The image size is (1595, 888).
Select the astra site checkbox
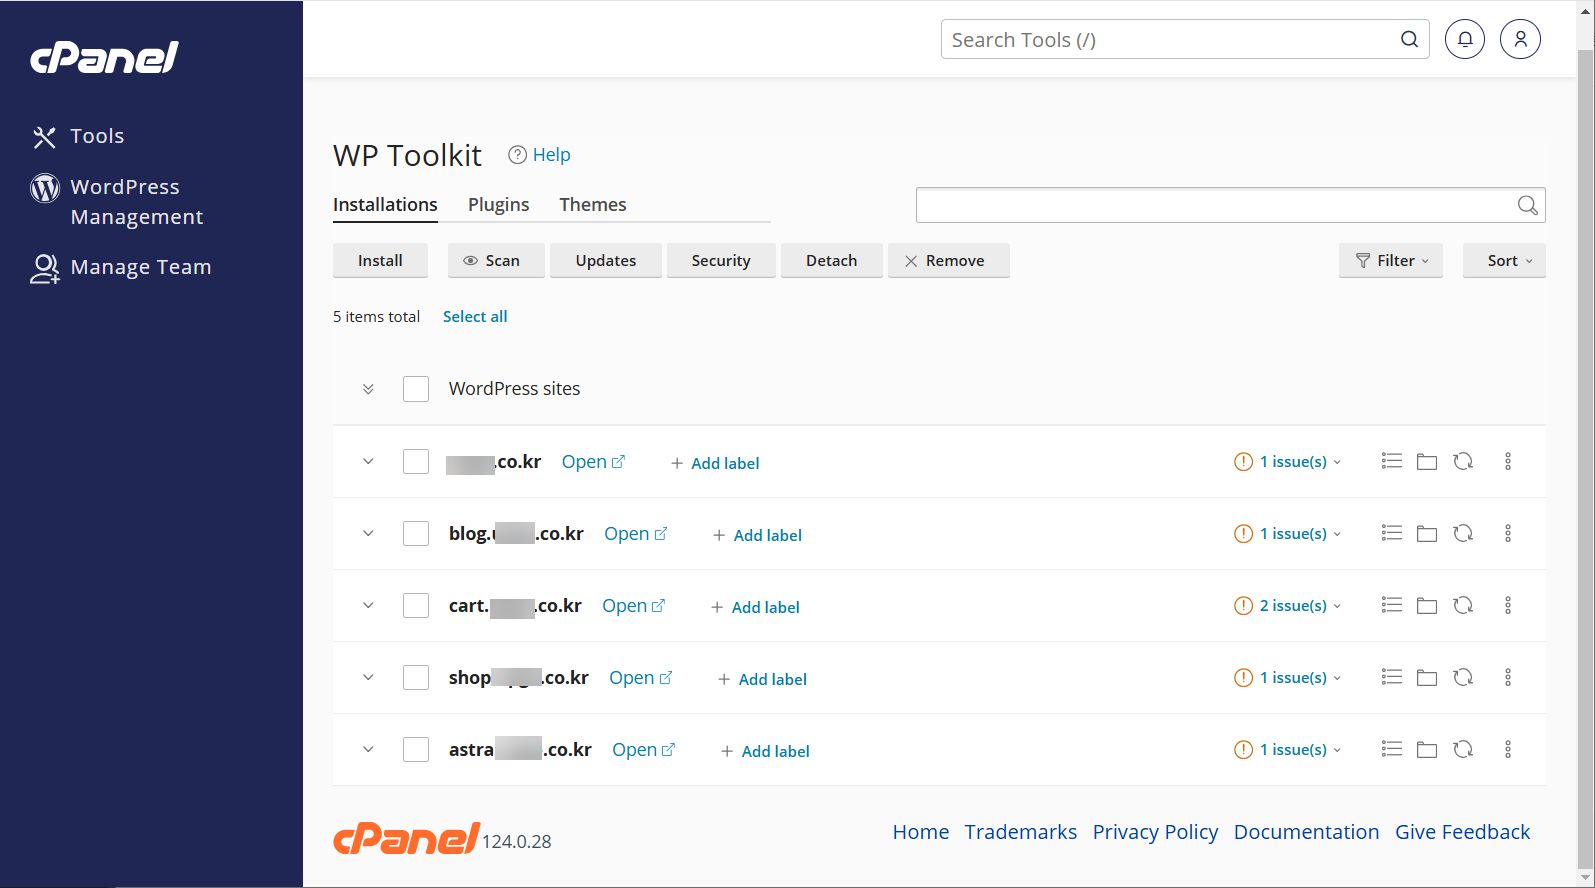point(416,749)
